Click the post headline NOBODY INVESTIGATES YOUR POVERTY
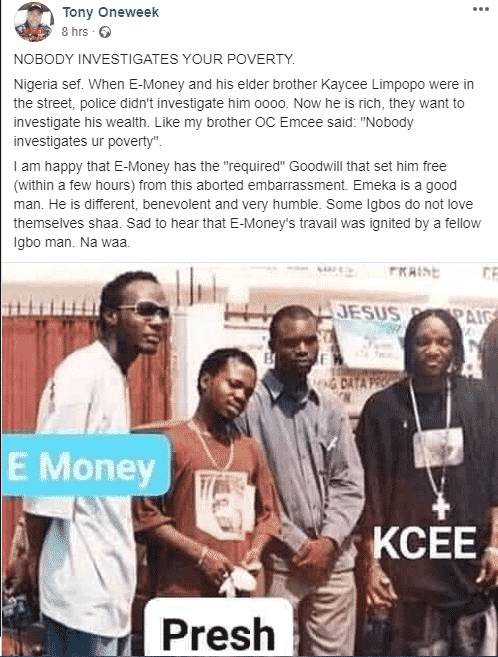Image resolution: width=498 pixels, height=657 pixels. pyautogui.click(x=154, y=59)
